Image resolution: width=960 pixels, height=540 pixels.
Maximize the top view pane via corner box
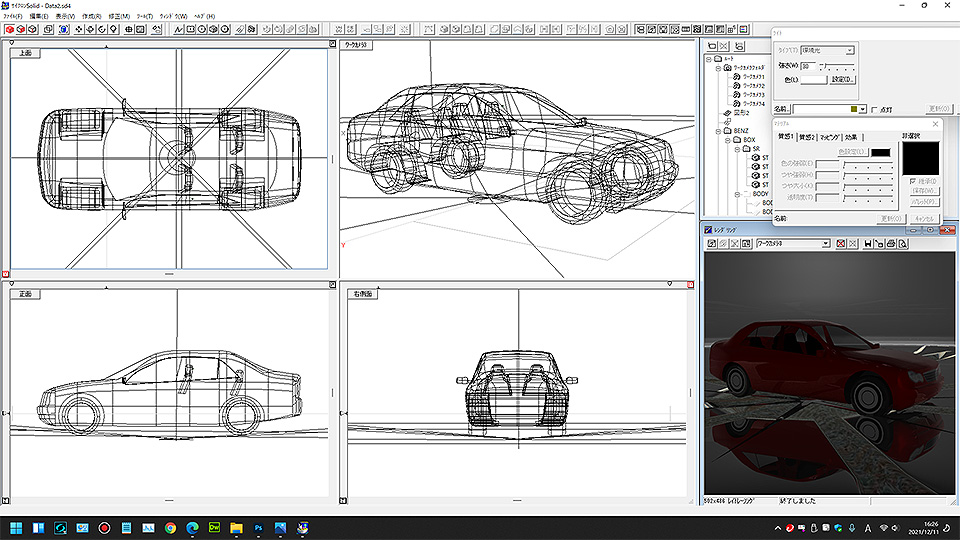(x=331, y=43)
